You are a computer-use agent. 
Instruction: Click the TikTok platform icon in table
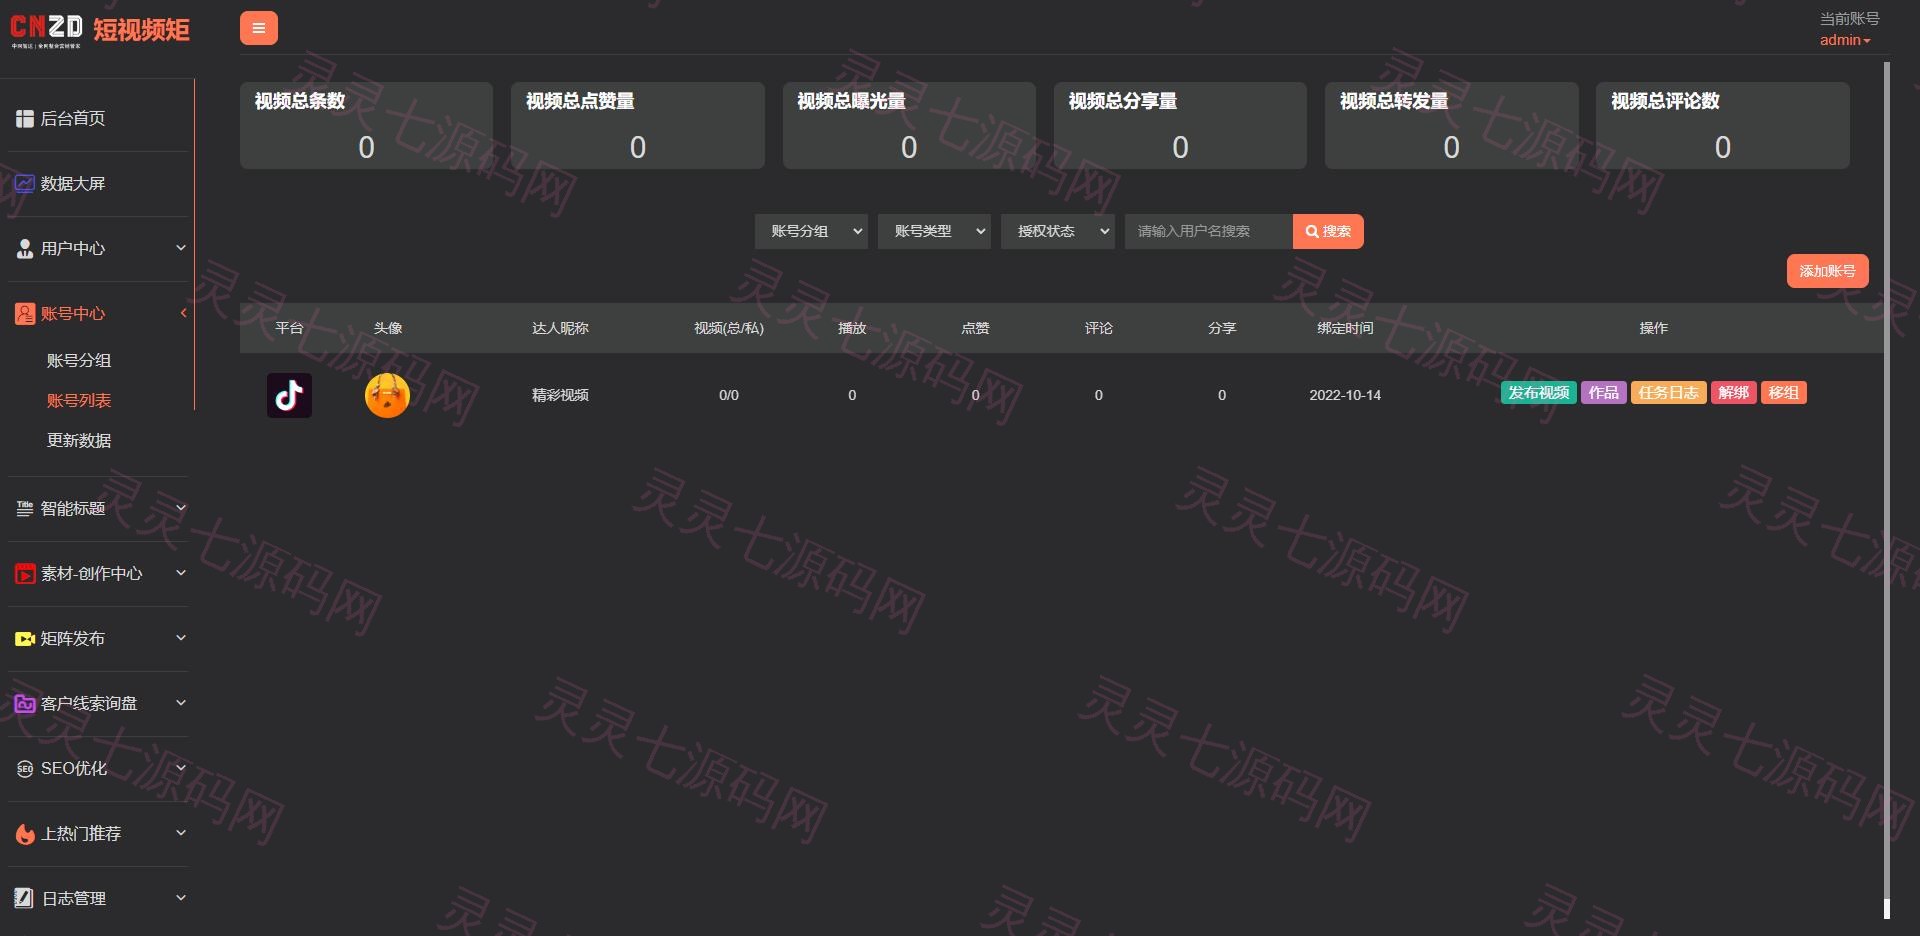tap(289, 395)
